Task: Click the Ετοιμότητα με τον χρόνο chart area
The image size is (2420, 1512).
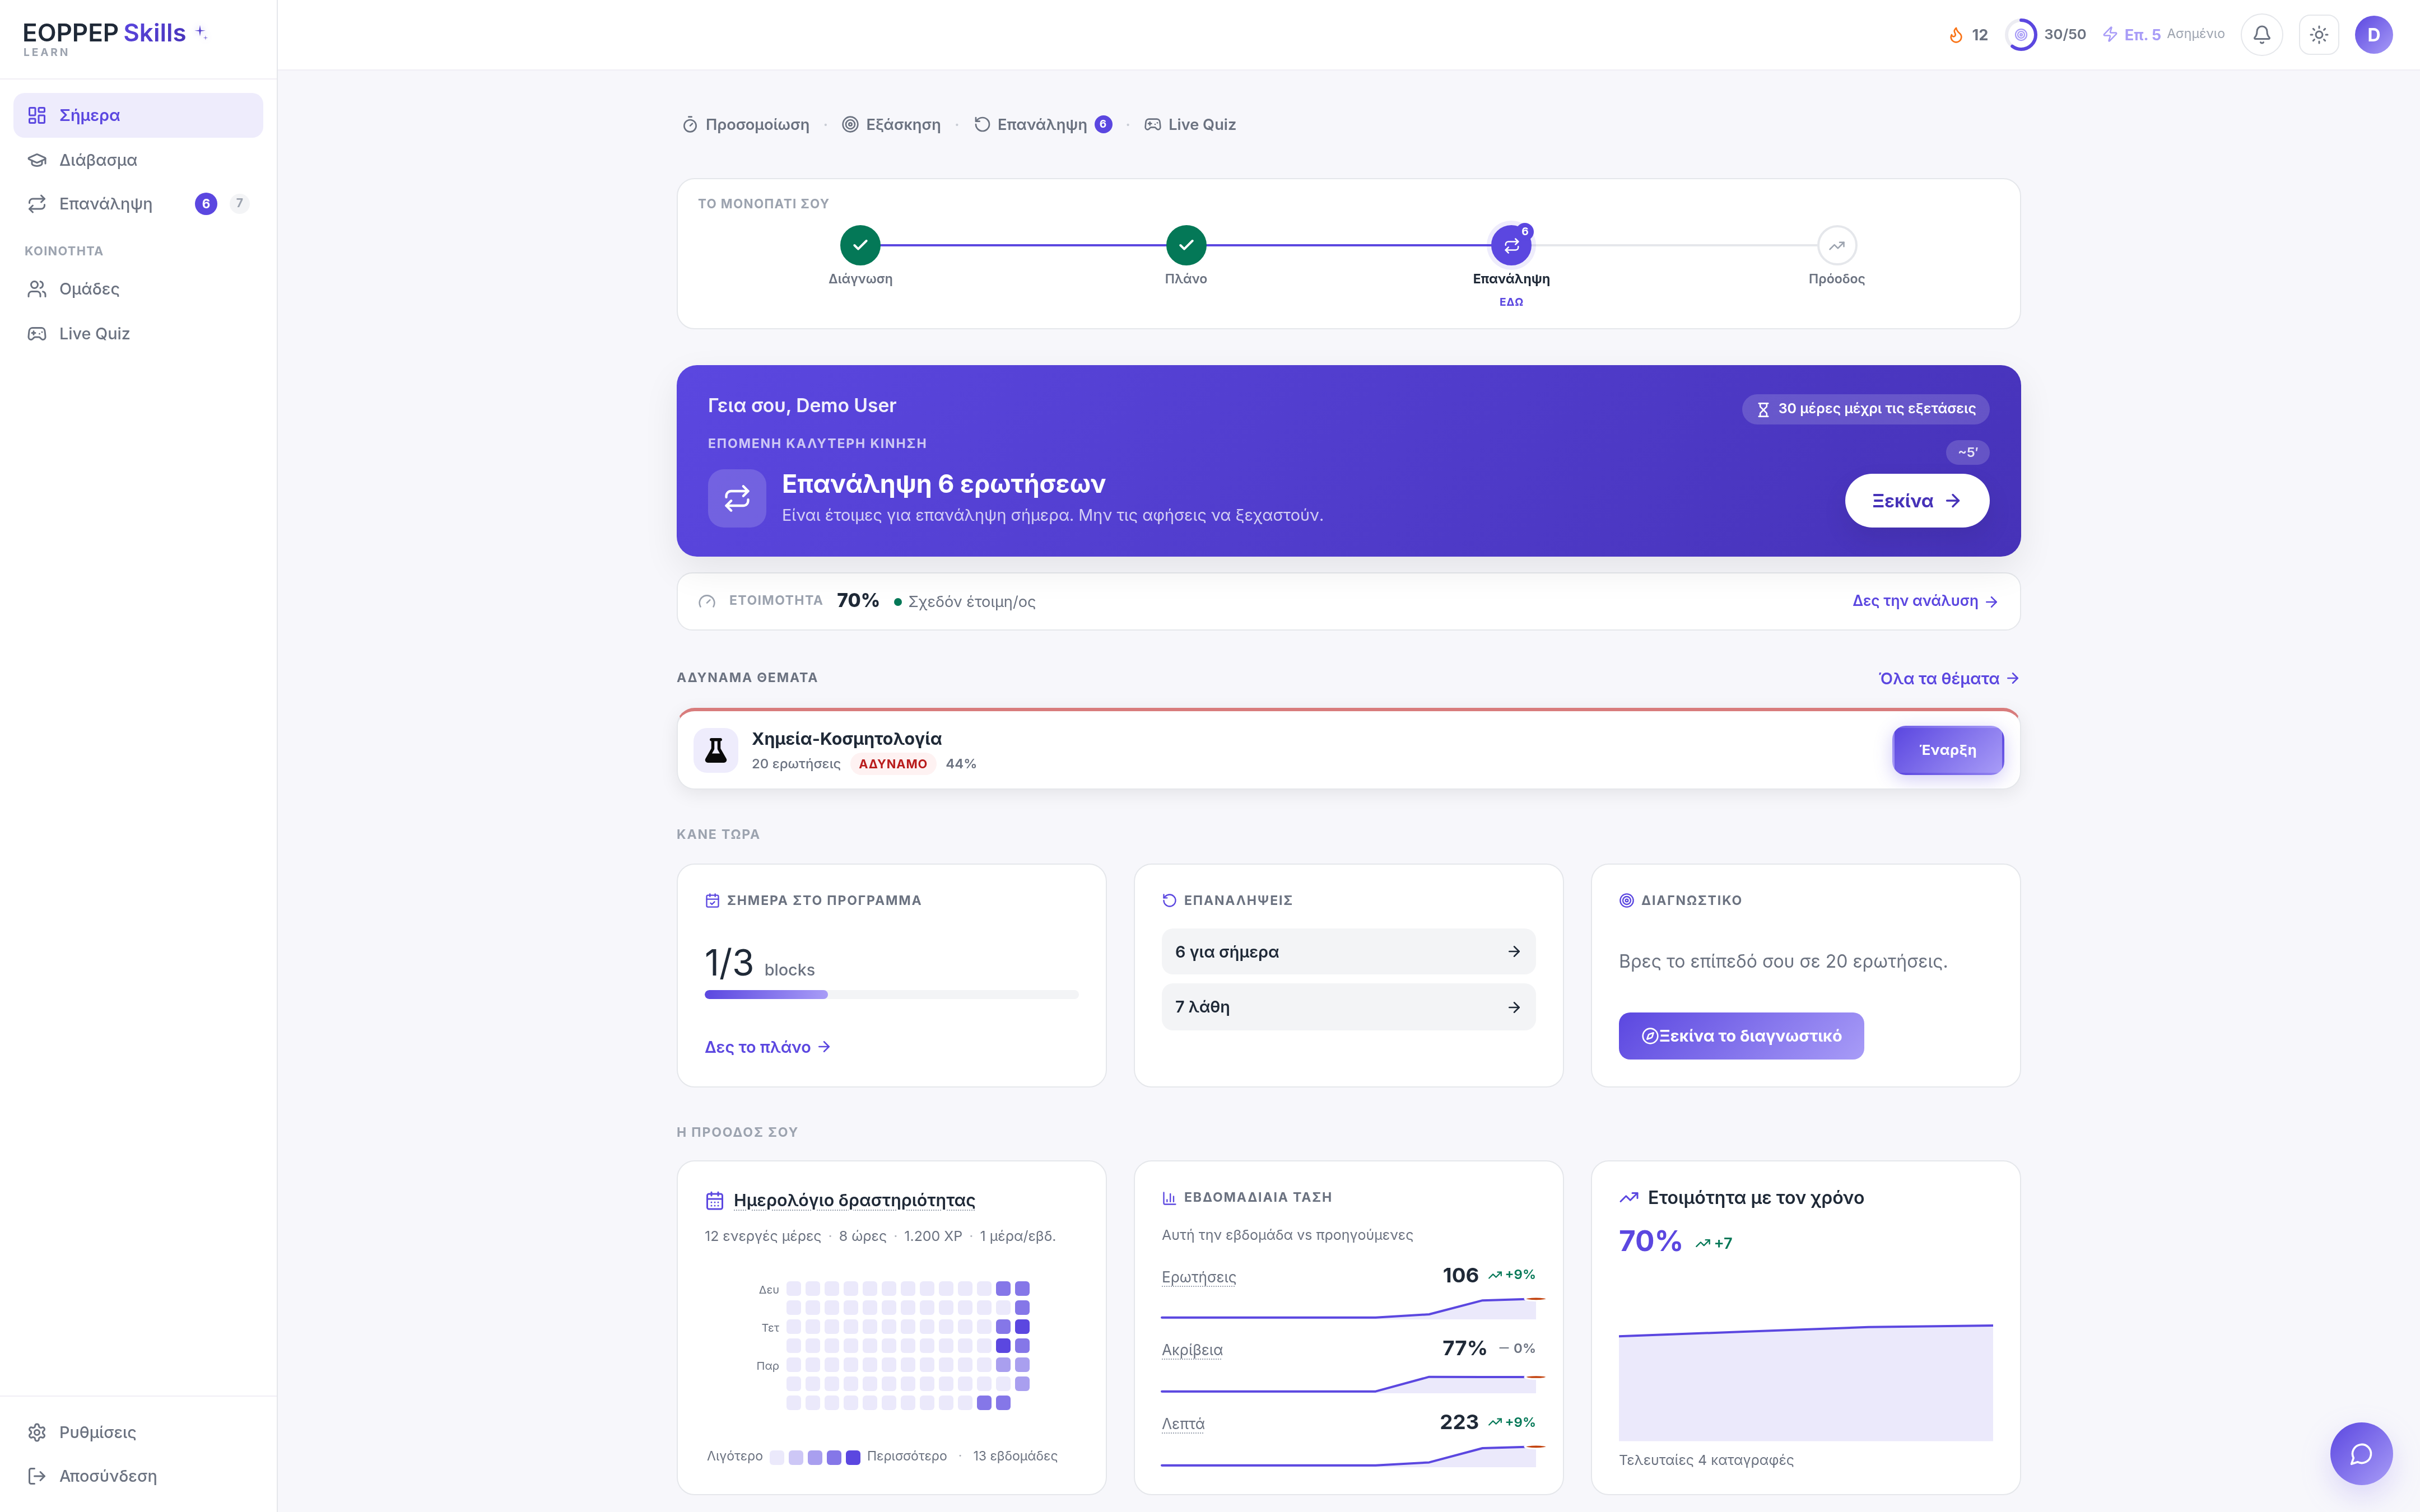Action: click(x=1806, y=1382)
